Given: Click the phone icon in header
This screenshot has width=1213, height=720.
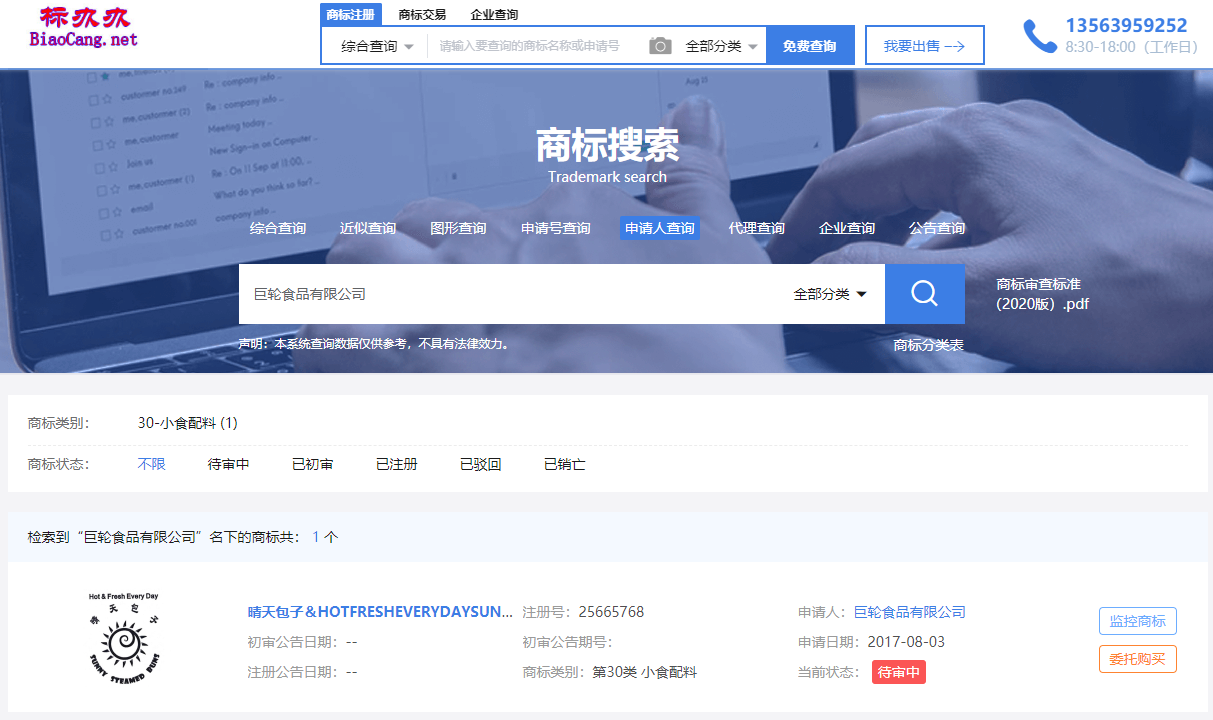Looking at the screenshot, I should click(x=1039, y=36).
